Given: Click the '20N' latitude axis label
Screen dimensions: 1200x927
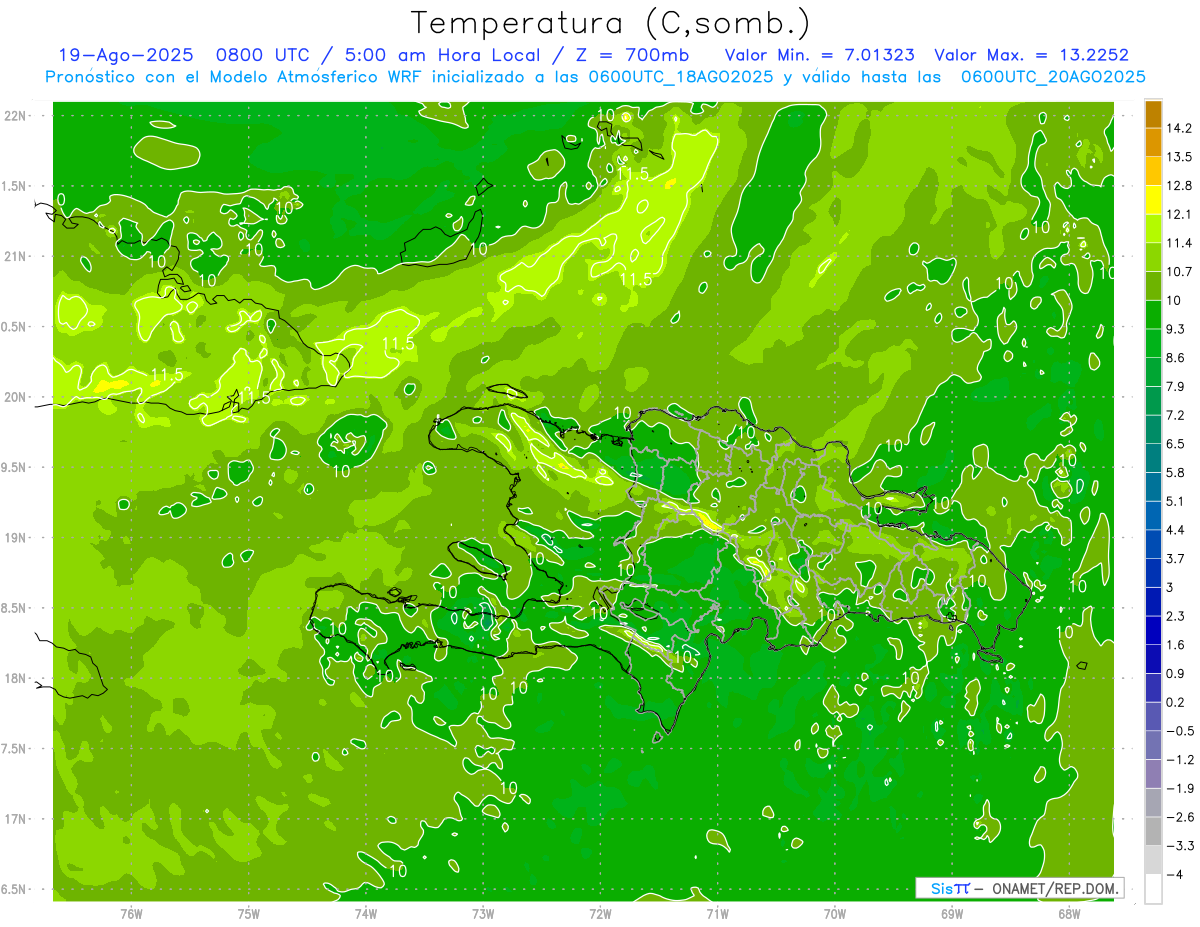Looking at the screenshot, I should click(14, 397).
